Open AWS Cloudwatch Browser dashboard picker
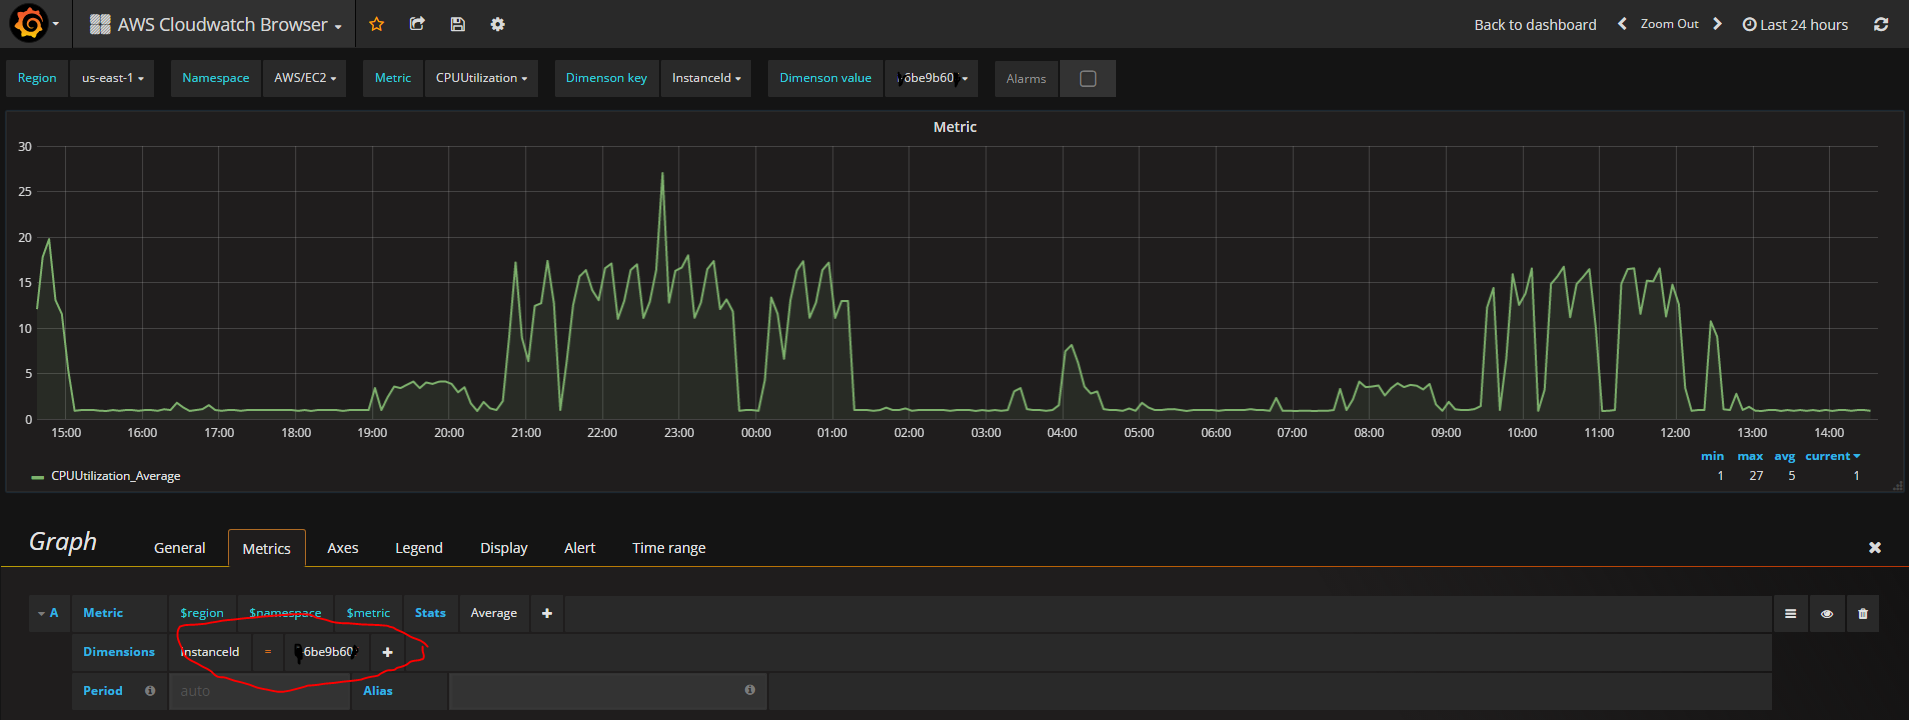This screenshot has width=1909, height=720. click(215, 24)
